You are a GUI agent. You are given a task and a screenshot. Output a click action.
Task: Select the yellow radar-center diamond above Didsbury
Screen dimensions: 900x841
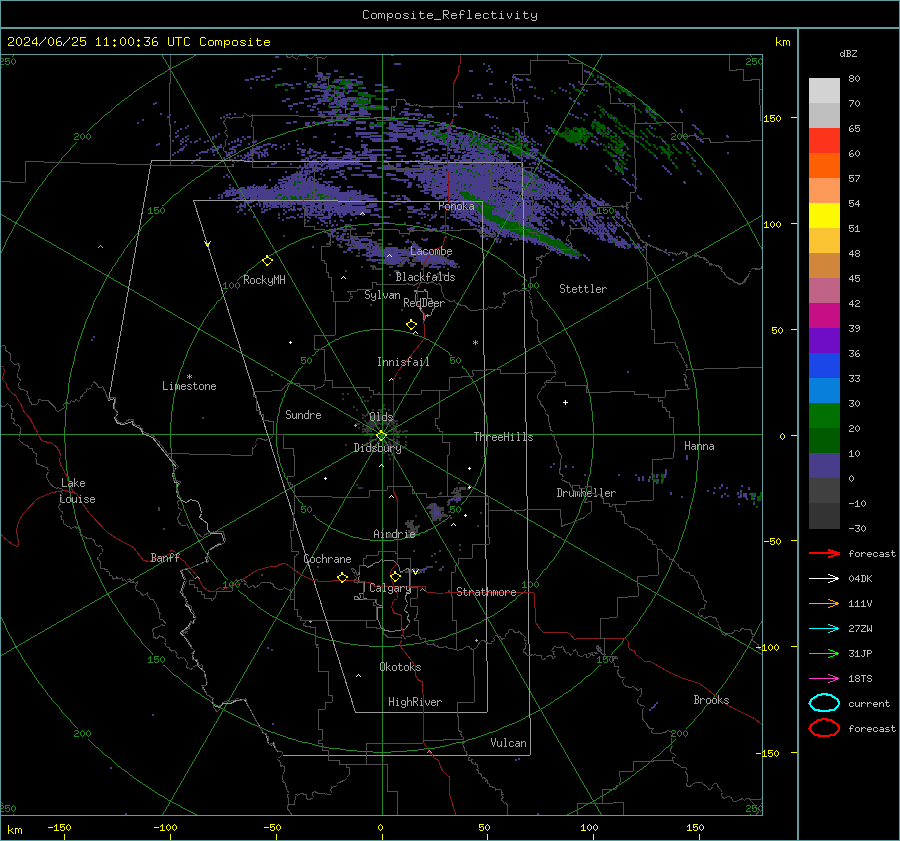(381, 436)
